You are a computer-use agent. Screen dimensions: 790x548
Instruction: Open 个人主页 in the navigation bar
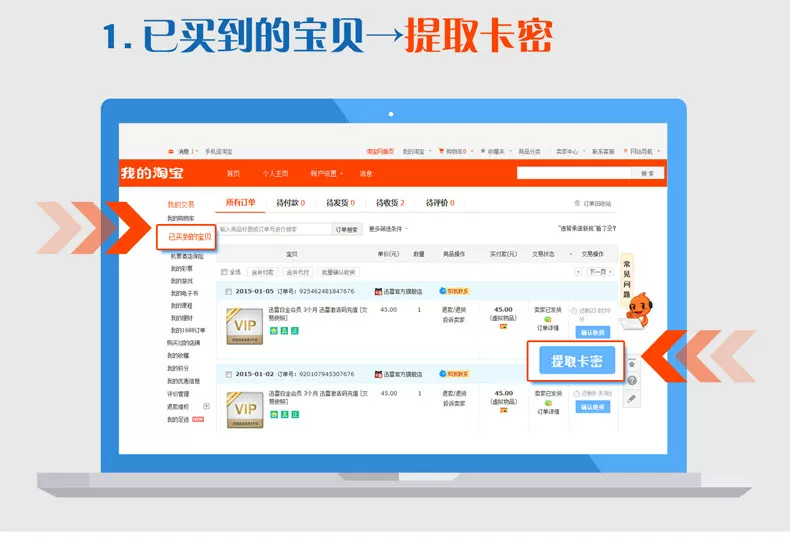click(x=275, y=173)
